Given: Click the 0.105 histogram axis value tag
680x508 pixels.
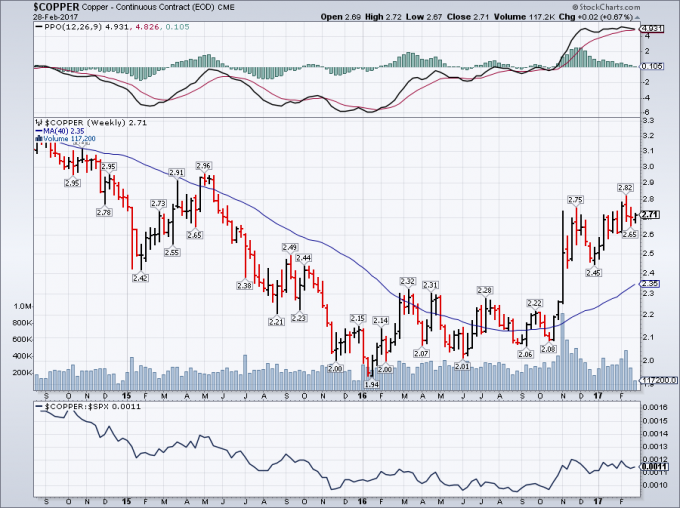Looking at the screenshot, I should [x=652, y=66].
